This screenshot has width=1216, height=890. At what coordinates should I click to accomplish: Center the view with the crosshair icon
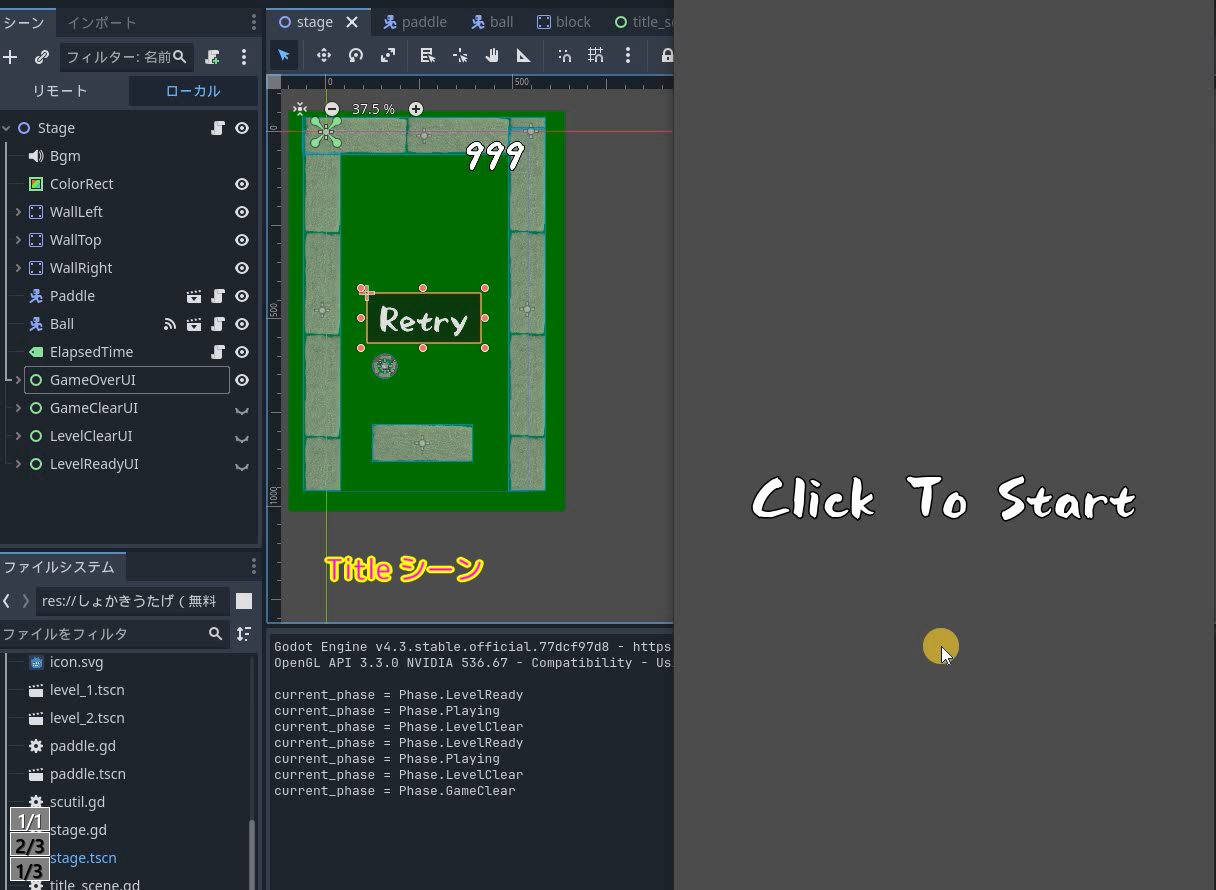coord(300,109)
